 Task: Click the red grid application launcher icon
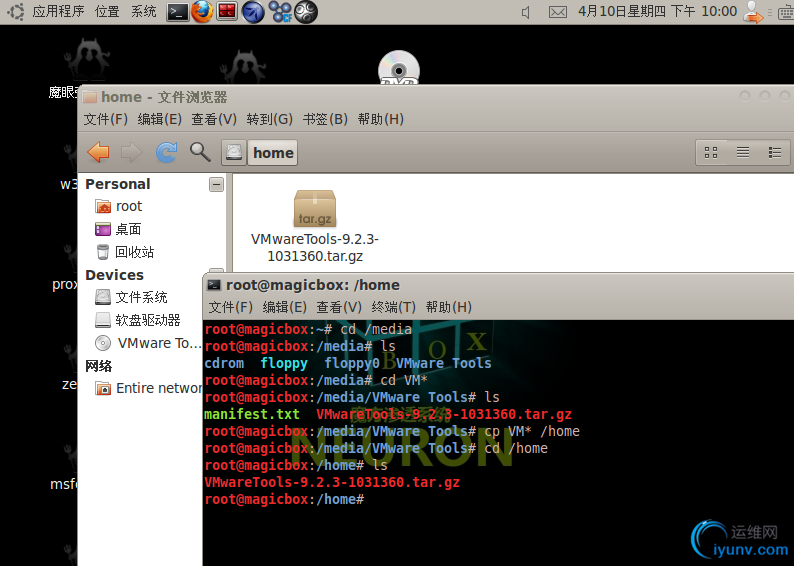point(227,12)
